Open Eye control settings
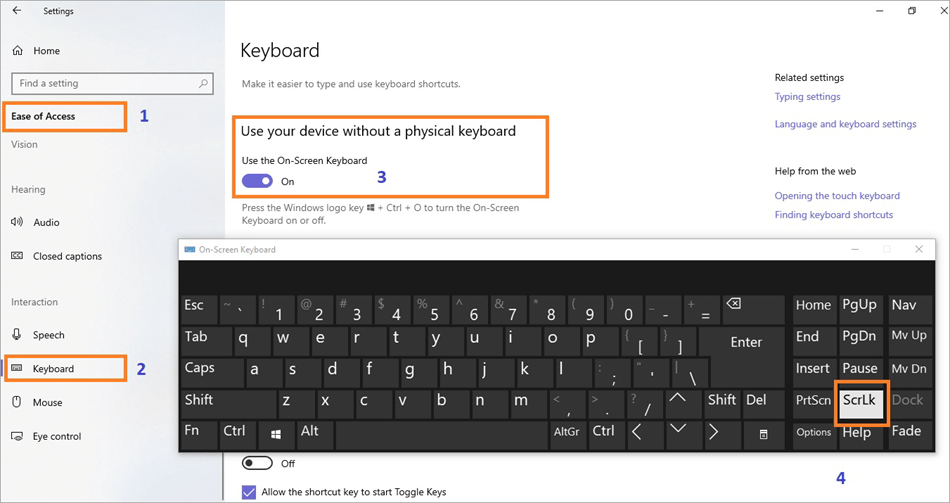950x503 pixels. click(47, 436)
